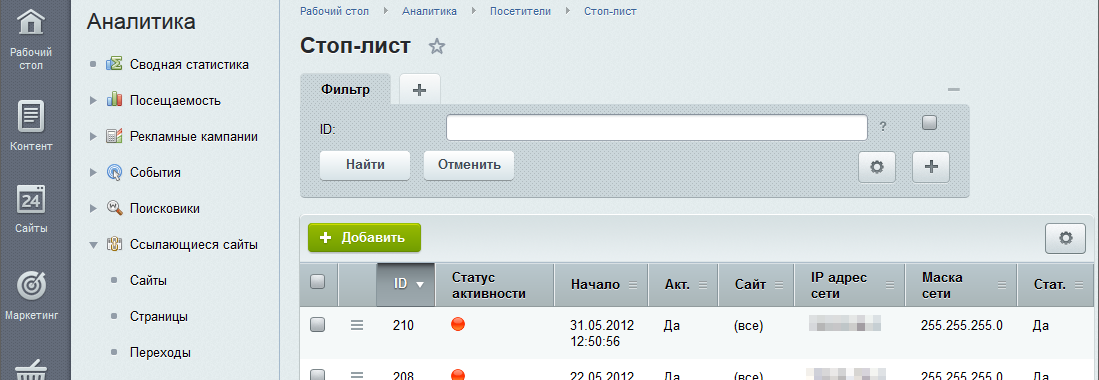Open Стат. column menu icon
Viewport: 1099px width, 380px height.
[1079, 285]
